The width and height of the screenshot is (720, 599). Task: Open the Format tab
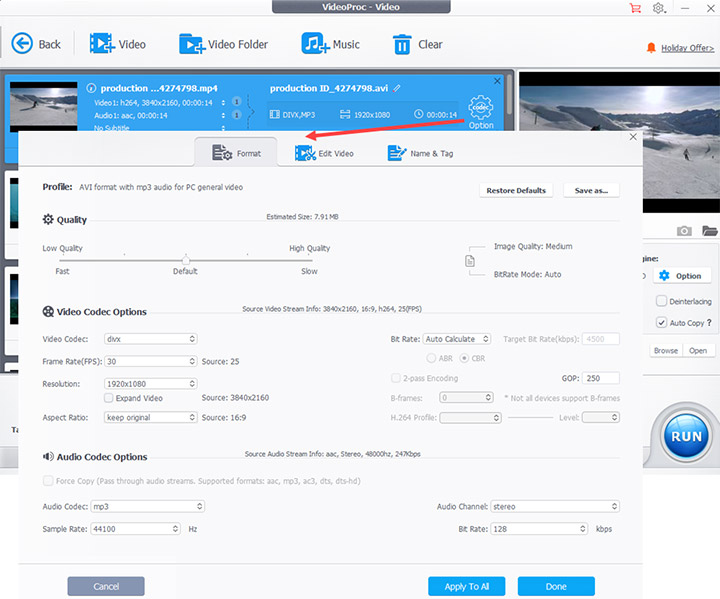236,153
